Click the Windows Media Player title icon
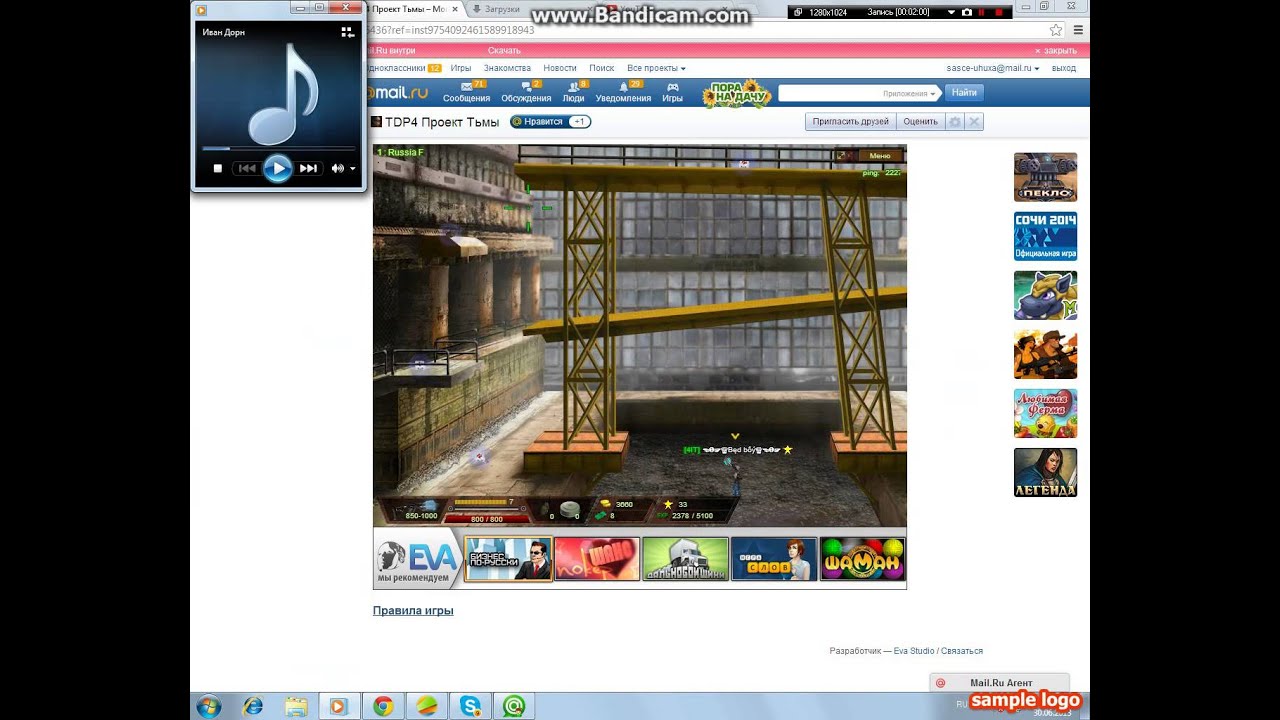1280x720 pixels. click(x=202, y=10)
